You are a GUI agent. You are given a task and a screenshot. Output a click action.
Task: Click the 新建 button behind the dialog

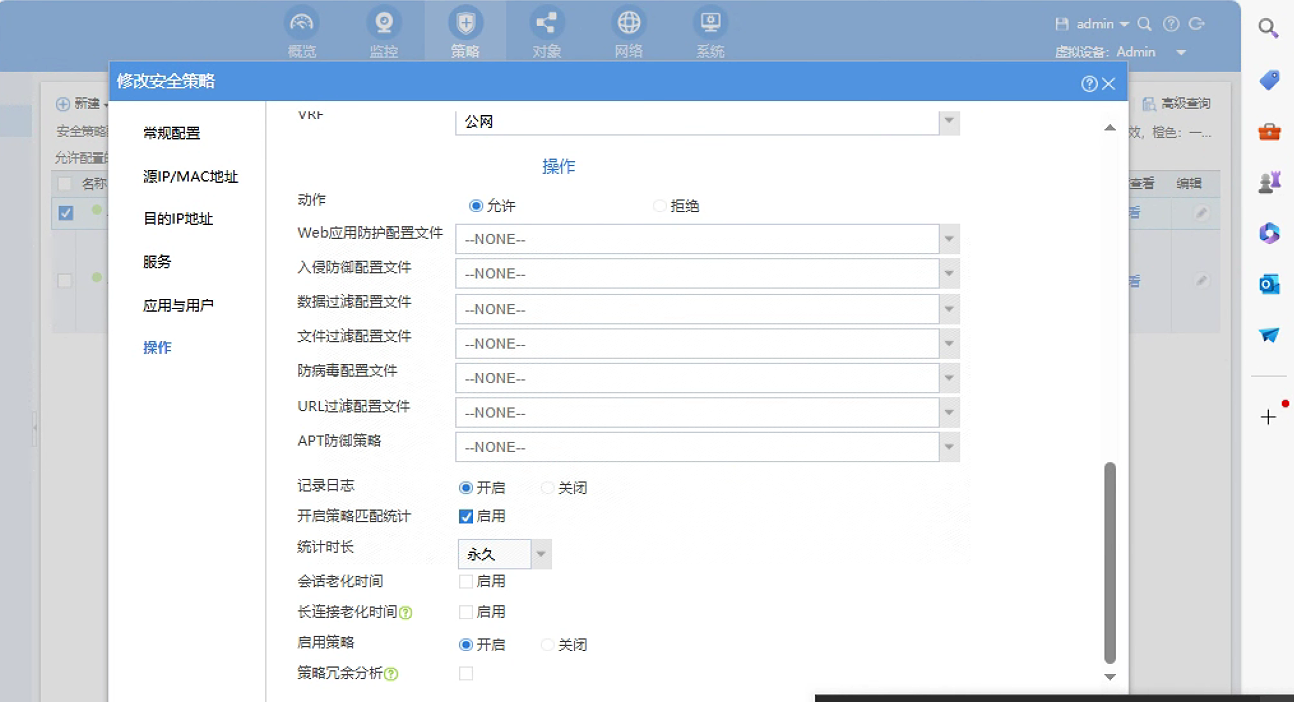[x=79, y=103]
